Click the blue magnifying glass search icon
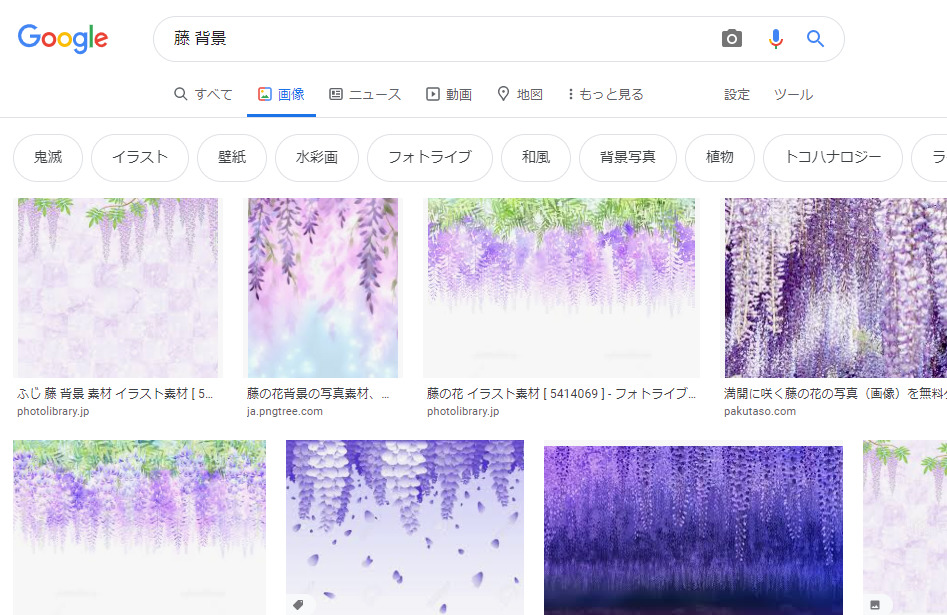This screenshot has width=947, height=615. [x=815, y=39]
